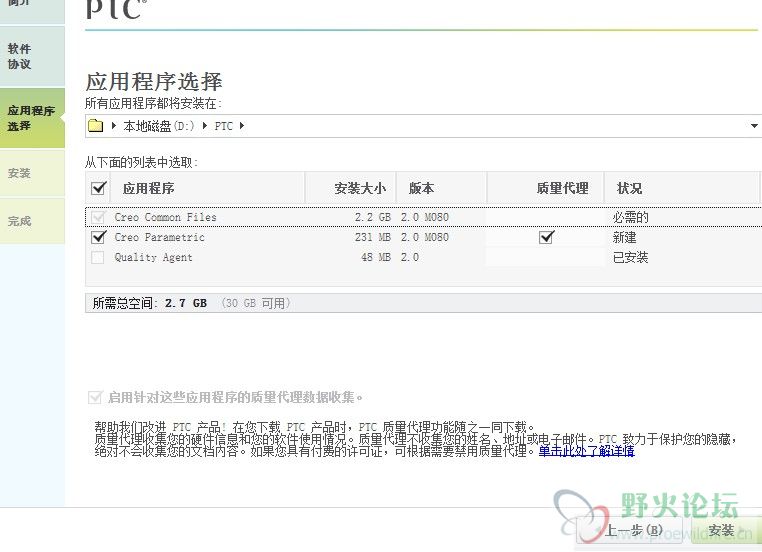Screen dimensions: 762x552
Task: Click the folder icon in install path
Action: pos(96,126)
